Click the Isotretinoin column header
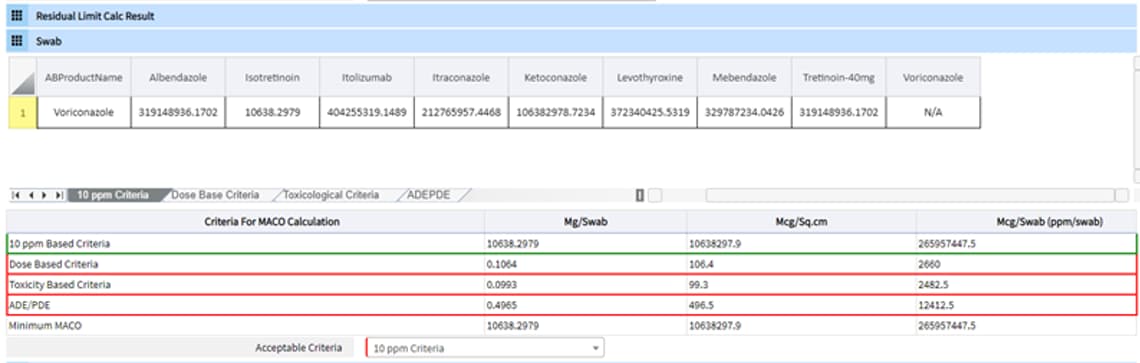Viewport: 1140px width, 363px height. click(x=273, y=77)
